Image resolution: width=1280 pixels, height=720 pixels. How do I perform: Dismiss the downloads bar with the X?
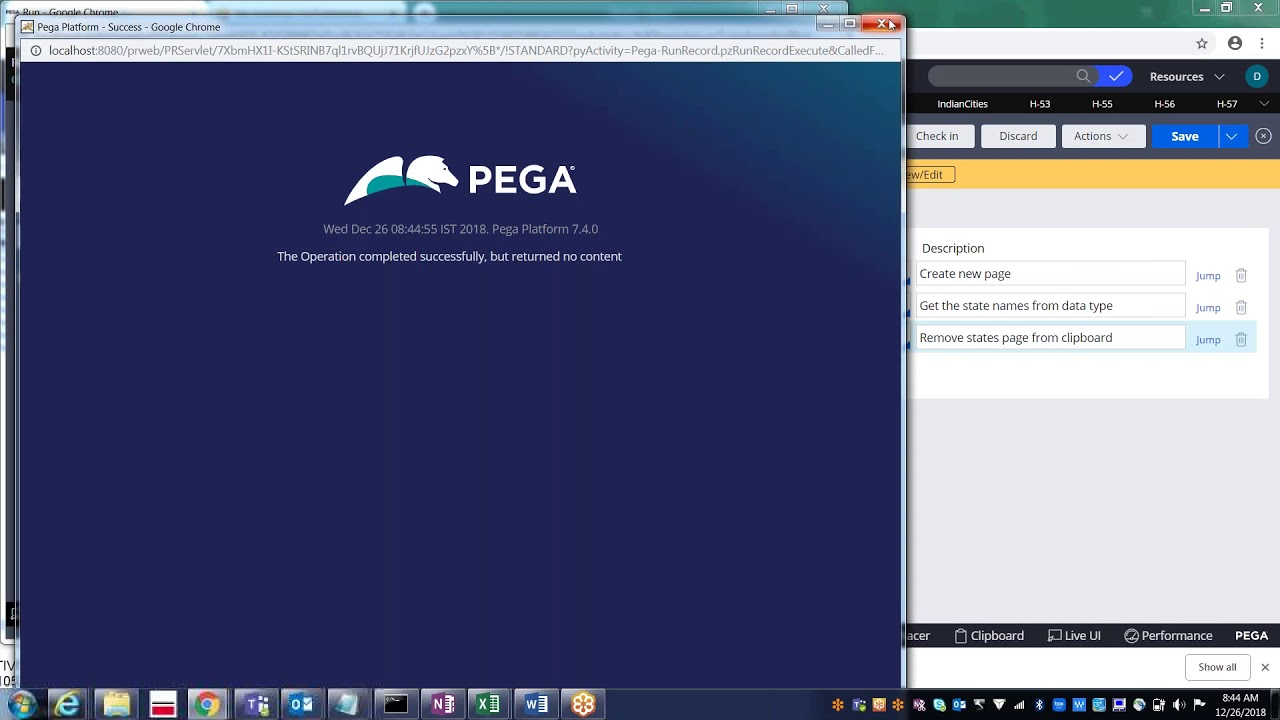[1265, 667]
